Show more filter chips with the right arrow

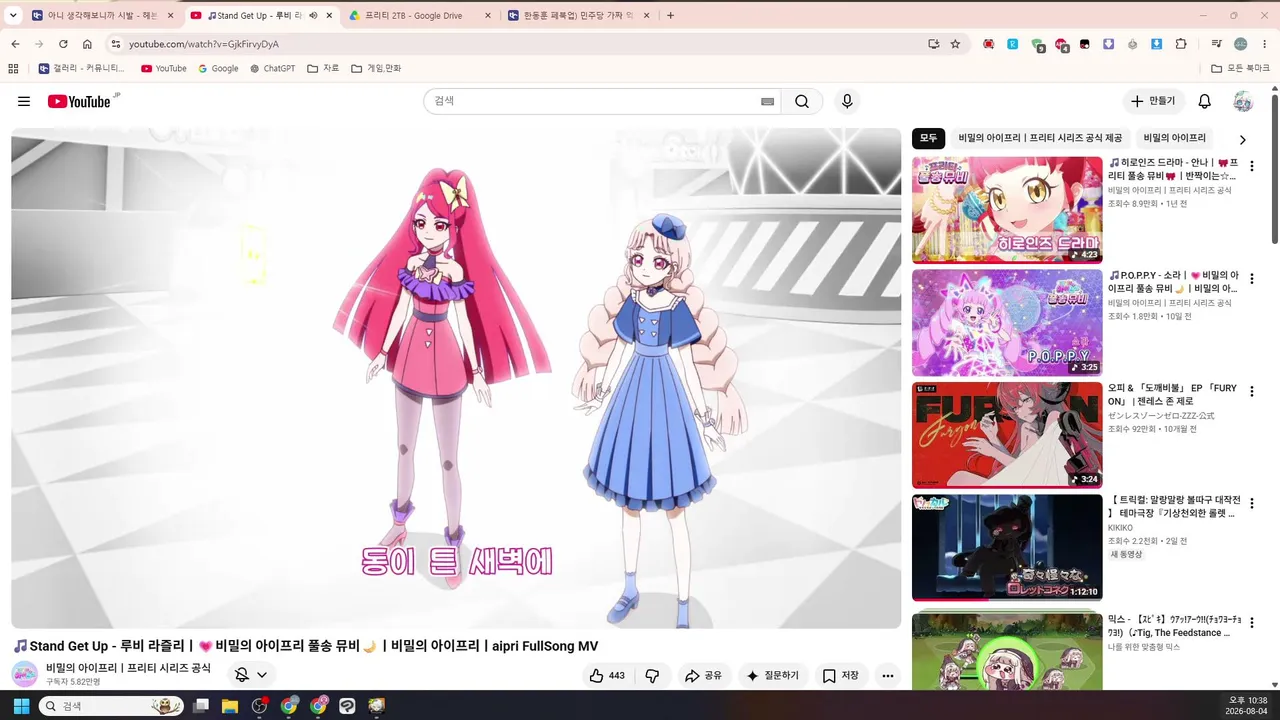[x=1242, y=140]
